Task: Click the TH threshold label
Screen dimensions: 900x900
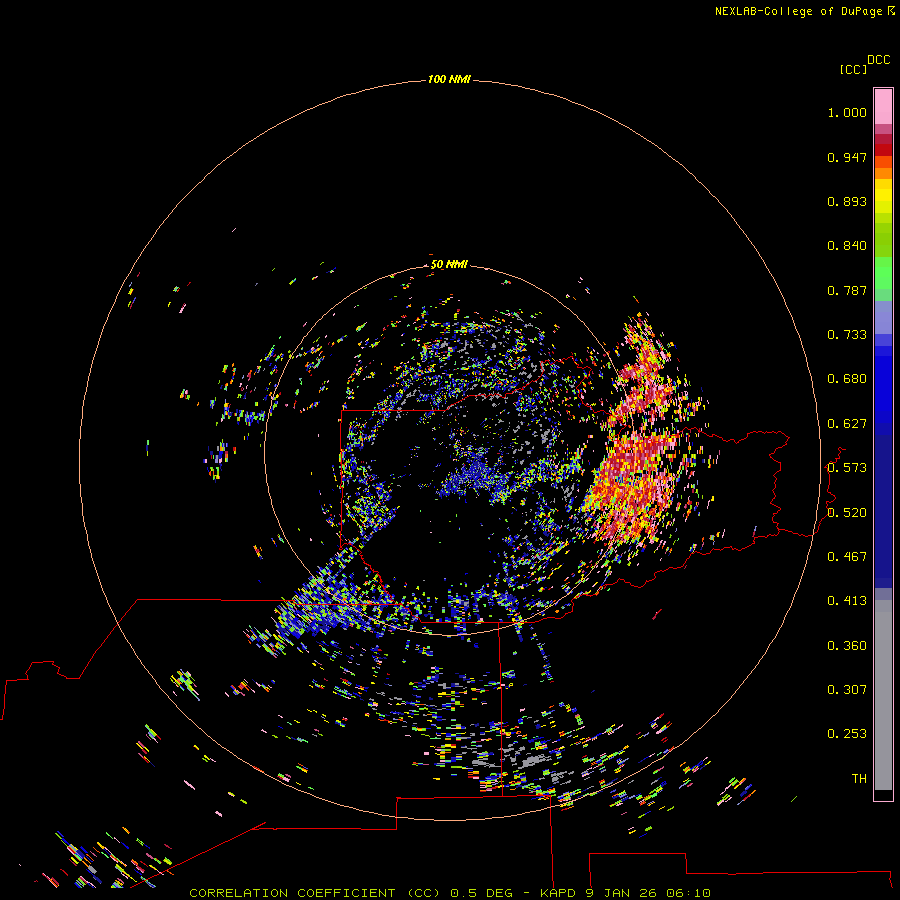Action: (x=859, y=779)
